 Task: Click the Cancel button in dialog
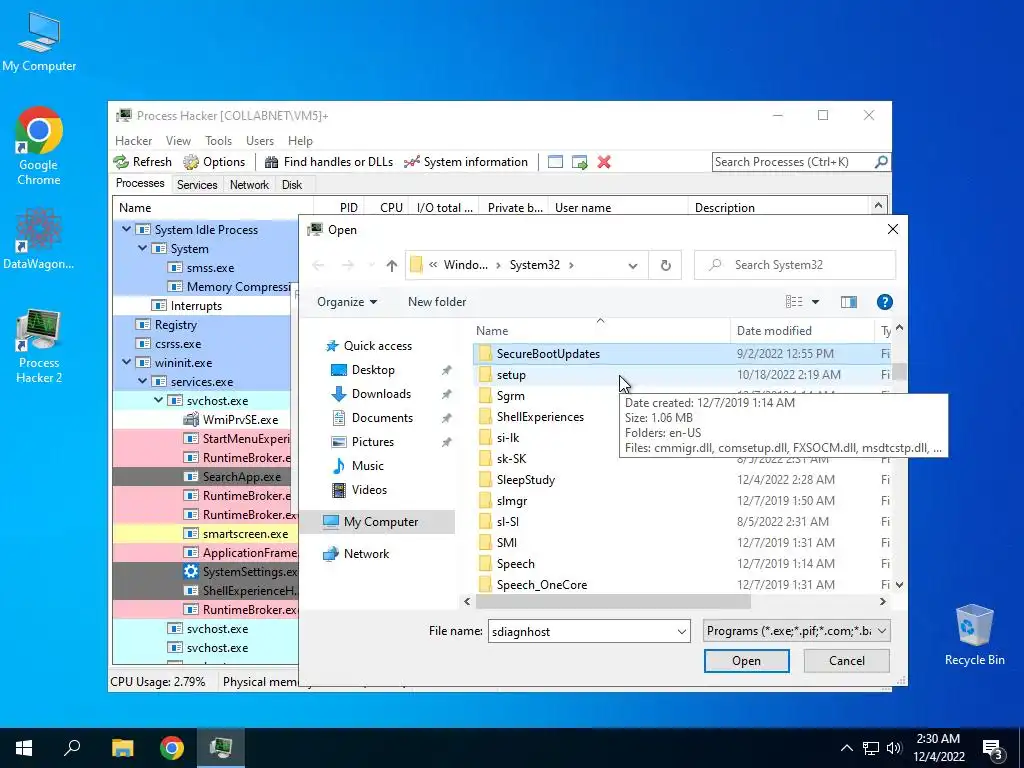pyautogui.click(x=846, y=661)
